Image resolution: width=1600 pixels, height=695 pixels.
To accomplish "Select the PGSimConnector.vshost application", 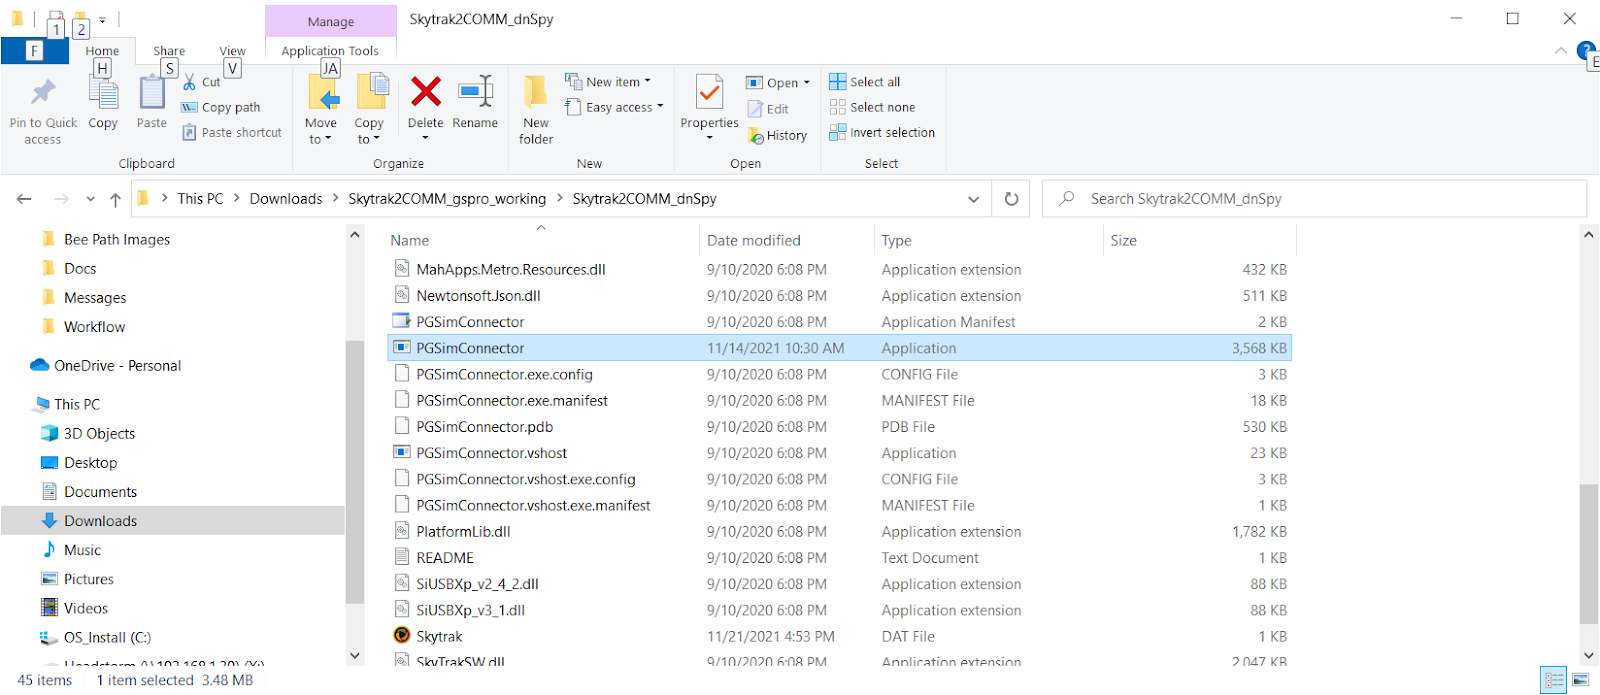I will 839,452.
